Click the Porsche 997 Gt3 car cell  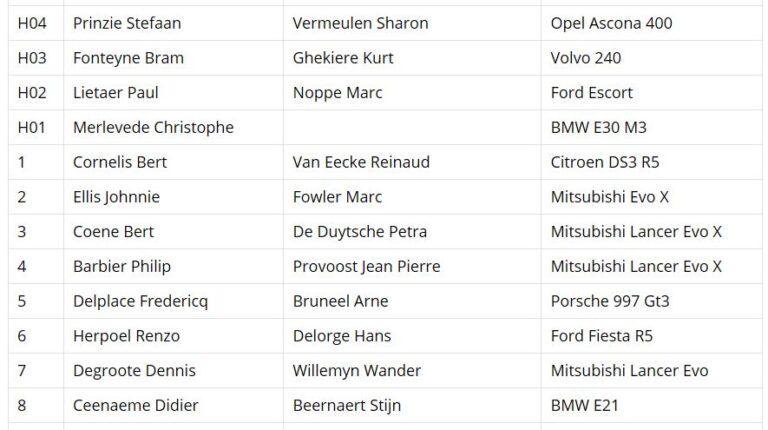click(651, 301)
